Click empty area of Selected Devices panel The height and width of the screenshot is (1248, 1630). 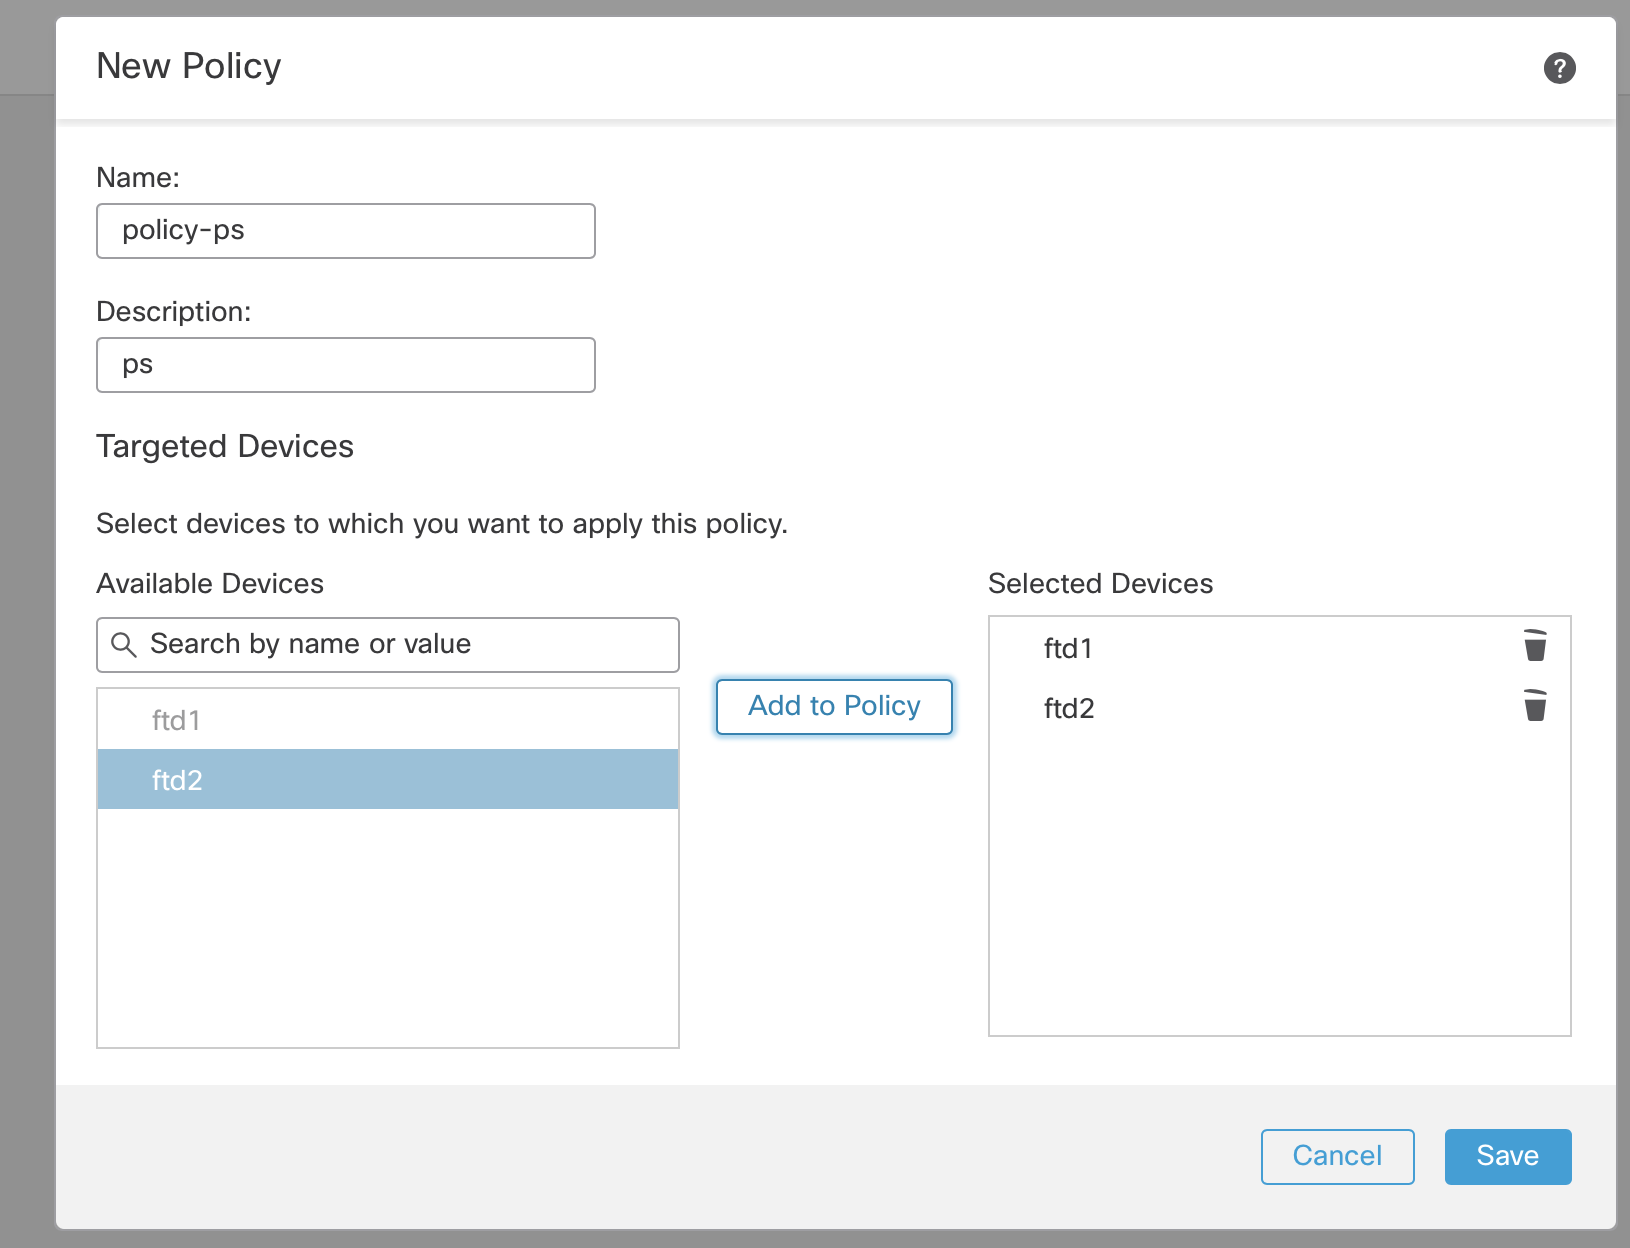(x=1279, y=882)
